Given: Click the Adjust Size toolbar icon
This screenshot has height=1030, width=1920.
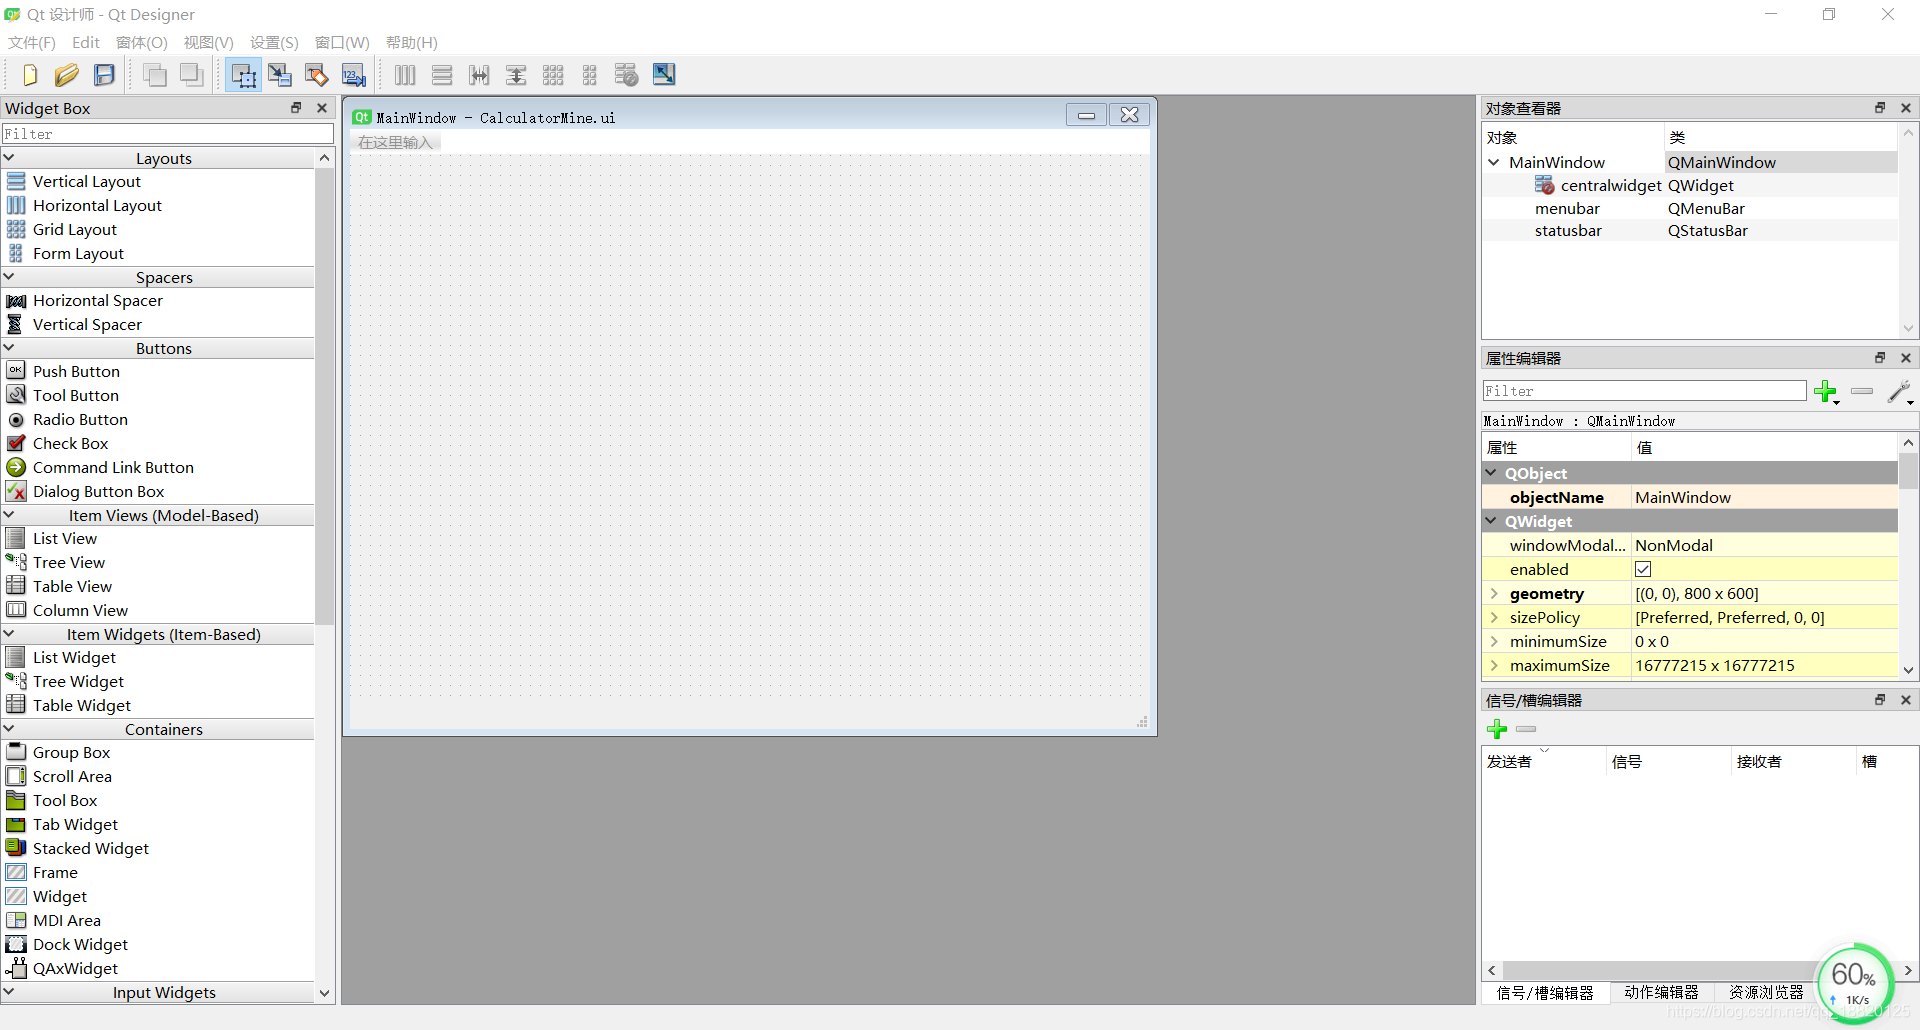Looking at the screenshot, I should 664,75.
